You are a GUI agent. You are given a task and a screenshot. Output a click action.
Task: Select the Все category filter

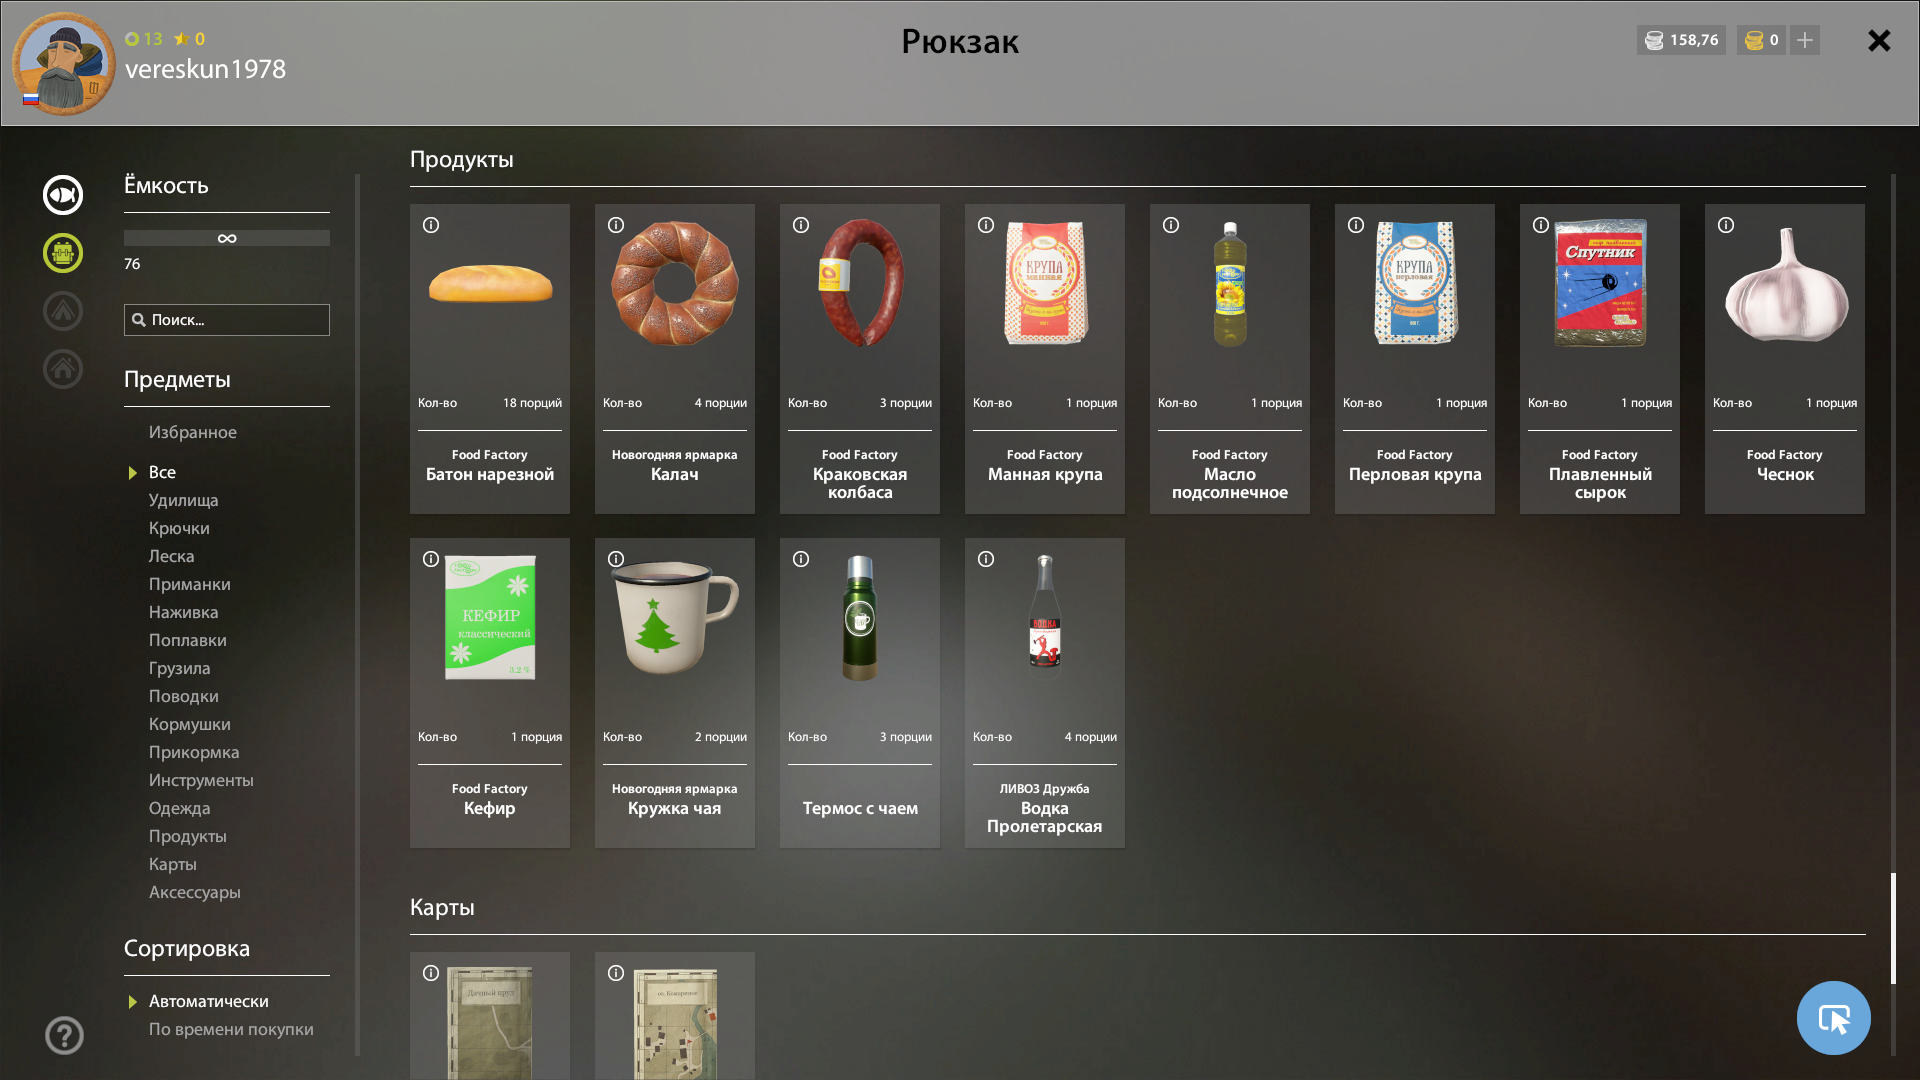tap(162, 472)
